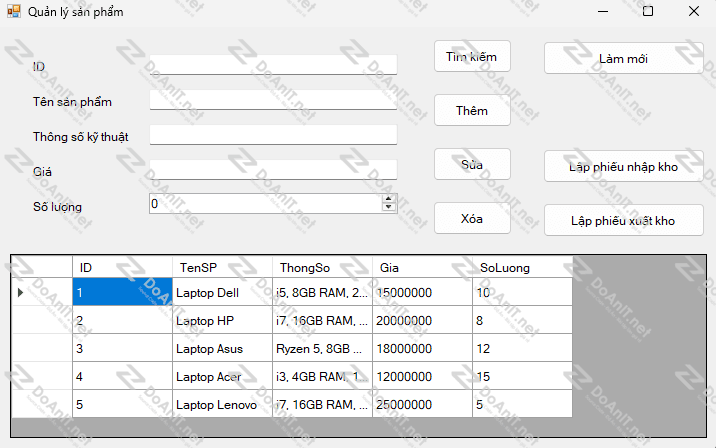Click the Tìm kiếm search button
Screen dimensions: 716x448
[x=472, y=57]
